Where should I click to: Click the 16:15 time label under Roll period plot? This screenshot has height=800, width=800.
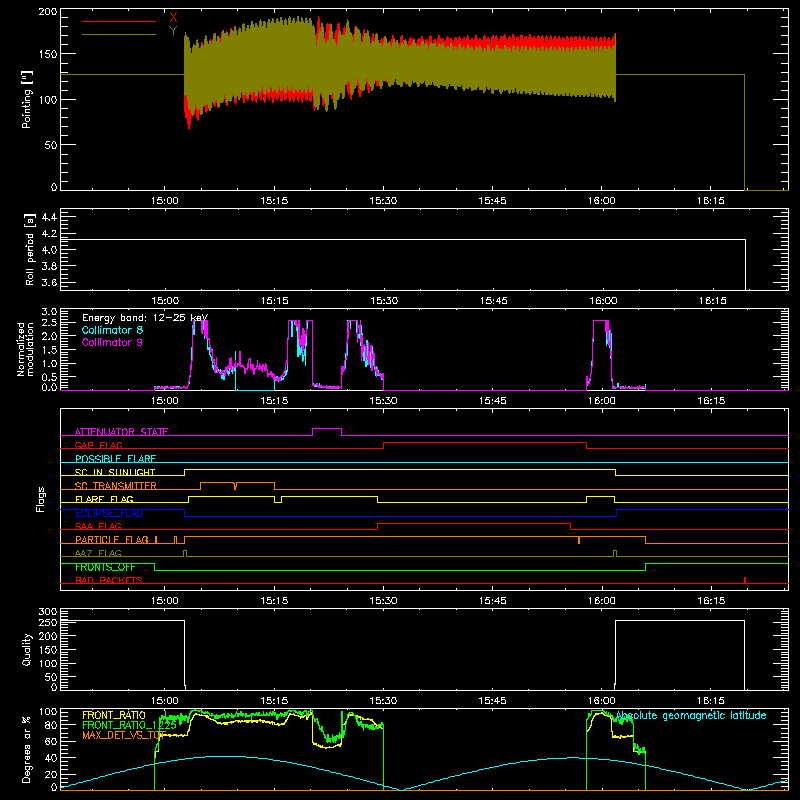[713, 301]
